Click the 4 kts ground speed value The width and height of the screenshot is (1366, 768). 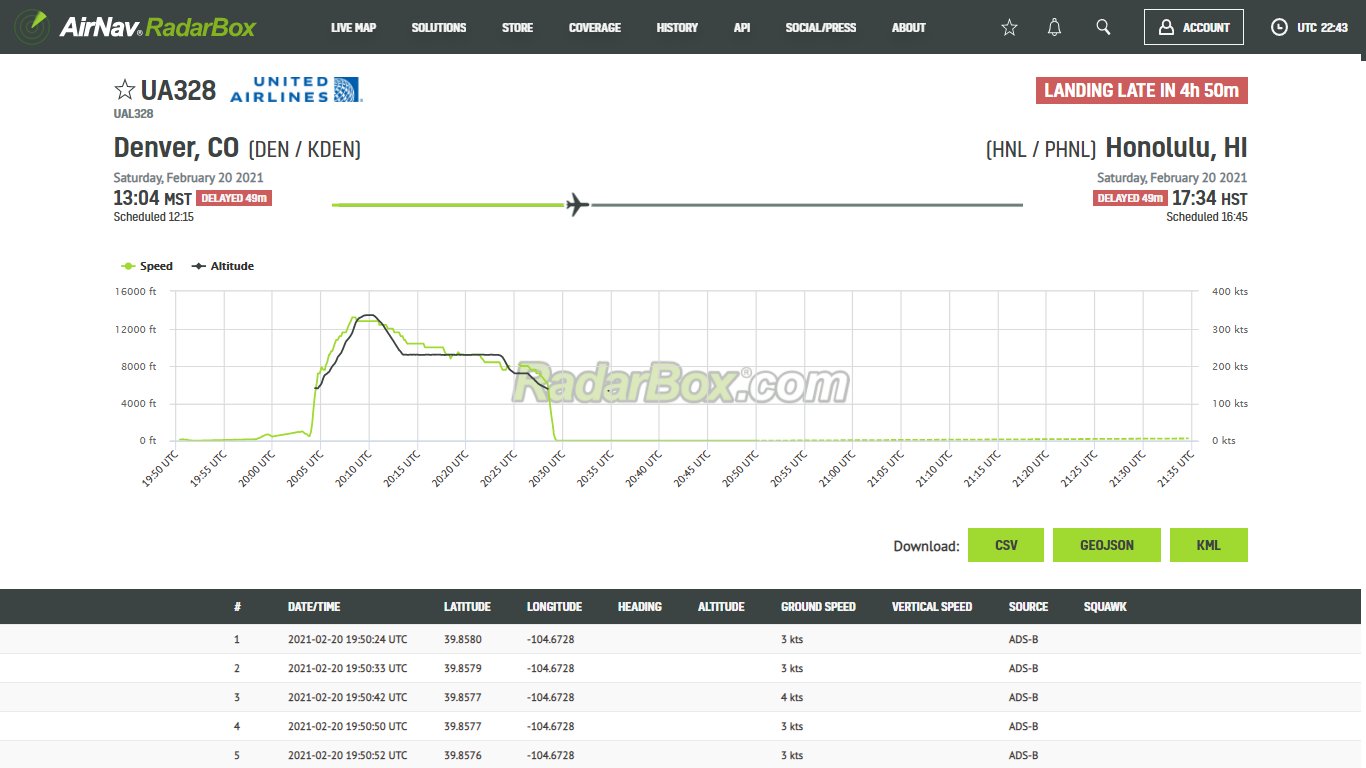click(792, 697)
